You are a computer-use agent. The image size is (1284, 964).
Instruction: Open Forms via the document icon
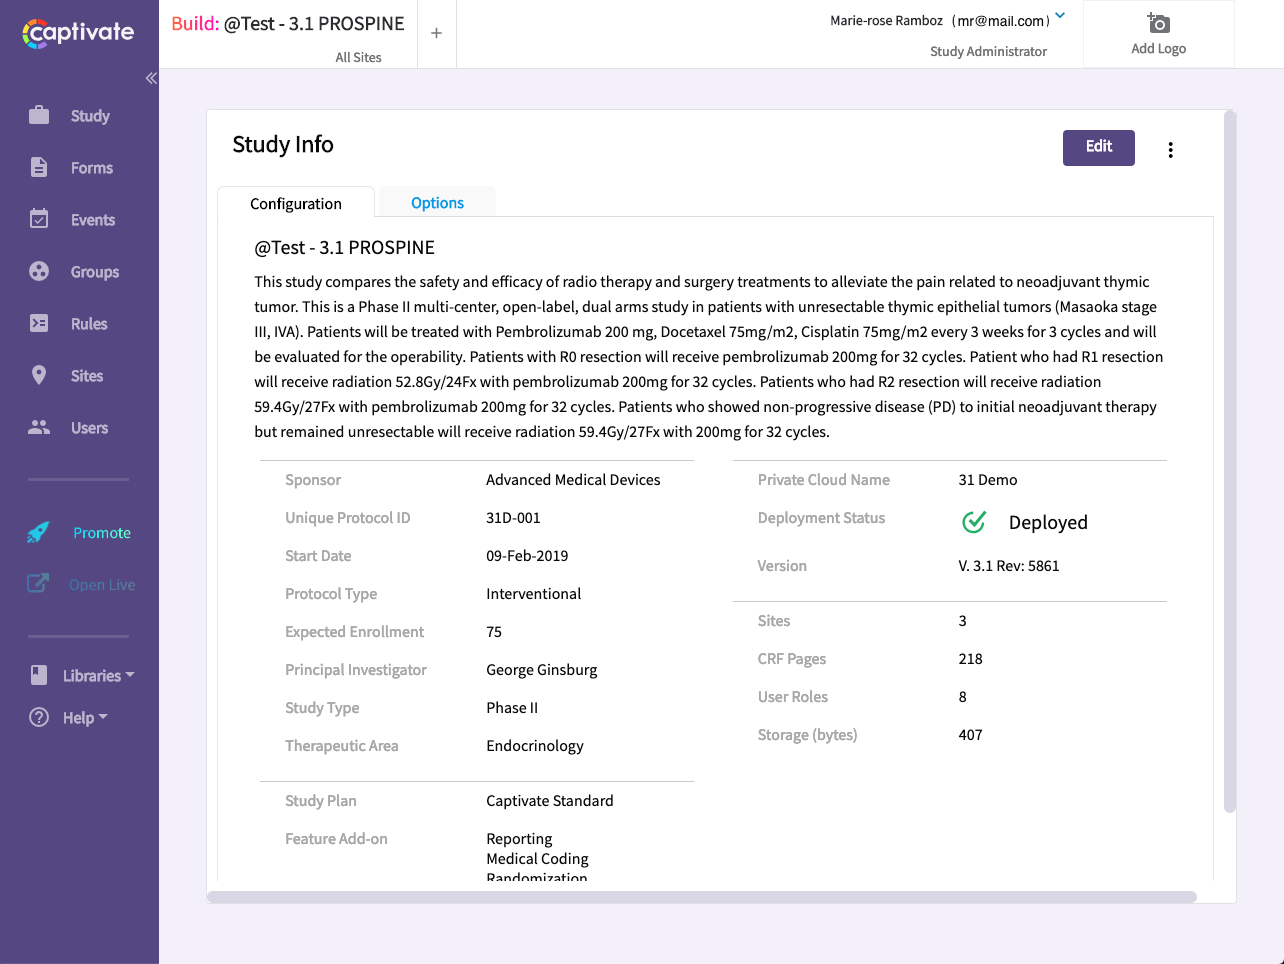point(39,168)
